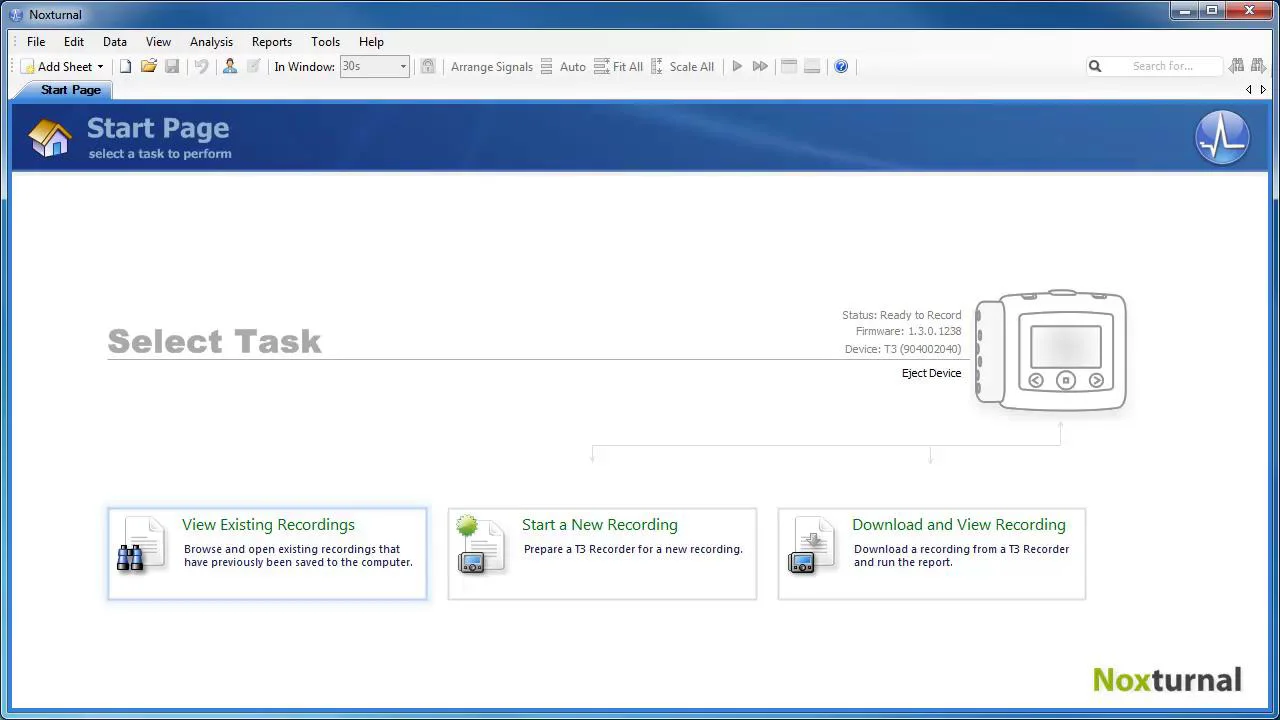Viewport: 1280px width, 720px height.
Task: Click the new blank document icon
Action: pyautogui.click(x=125, y=67)
